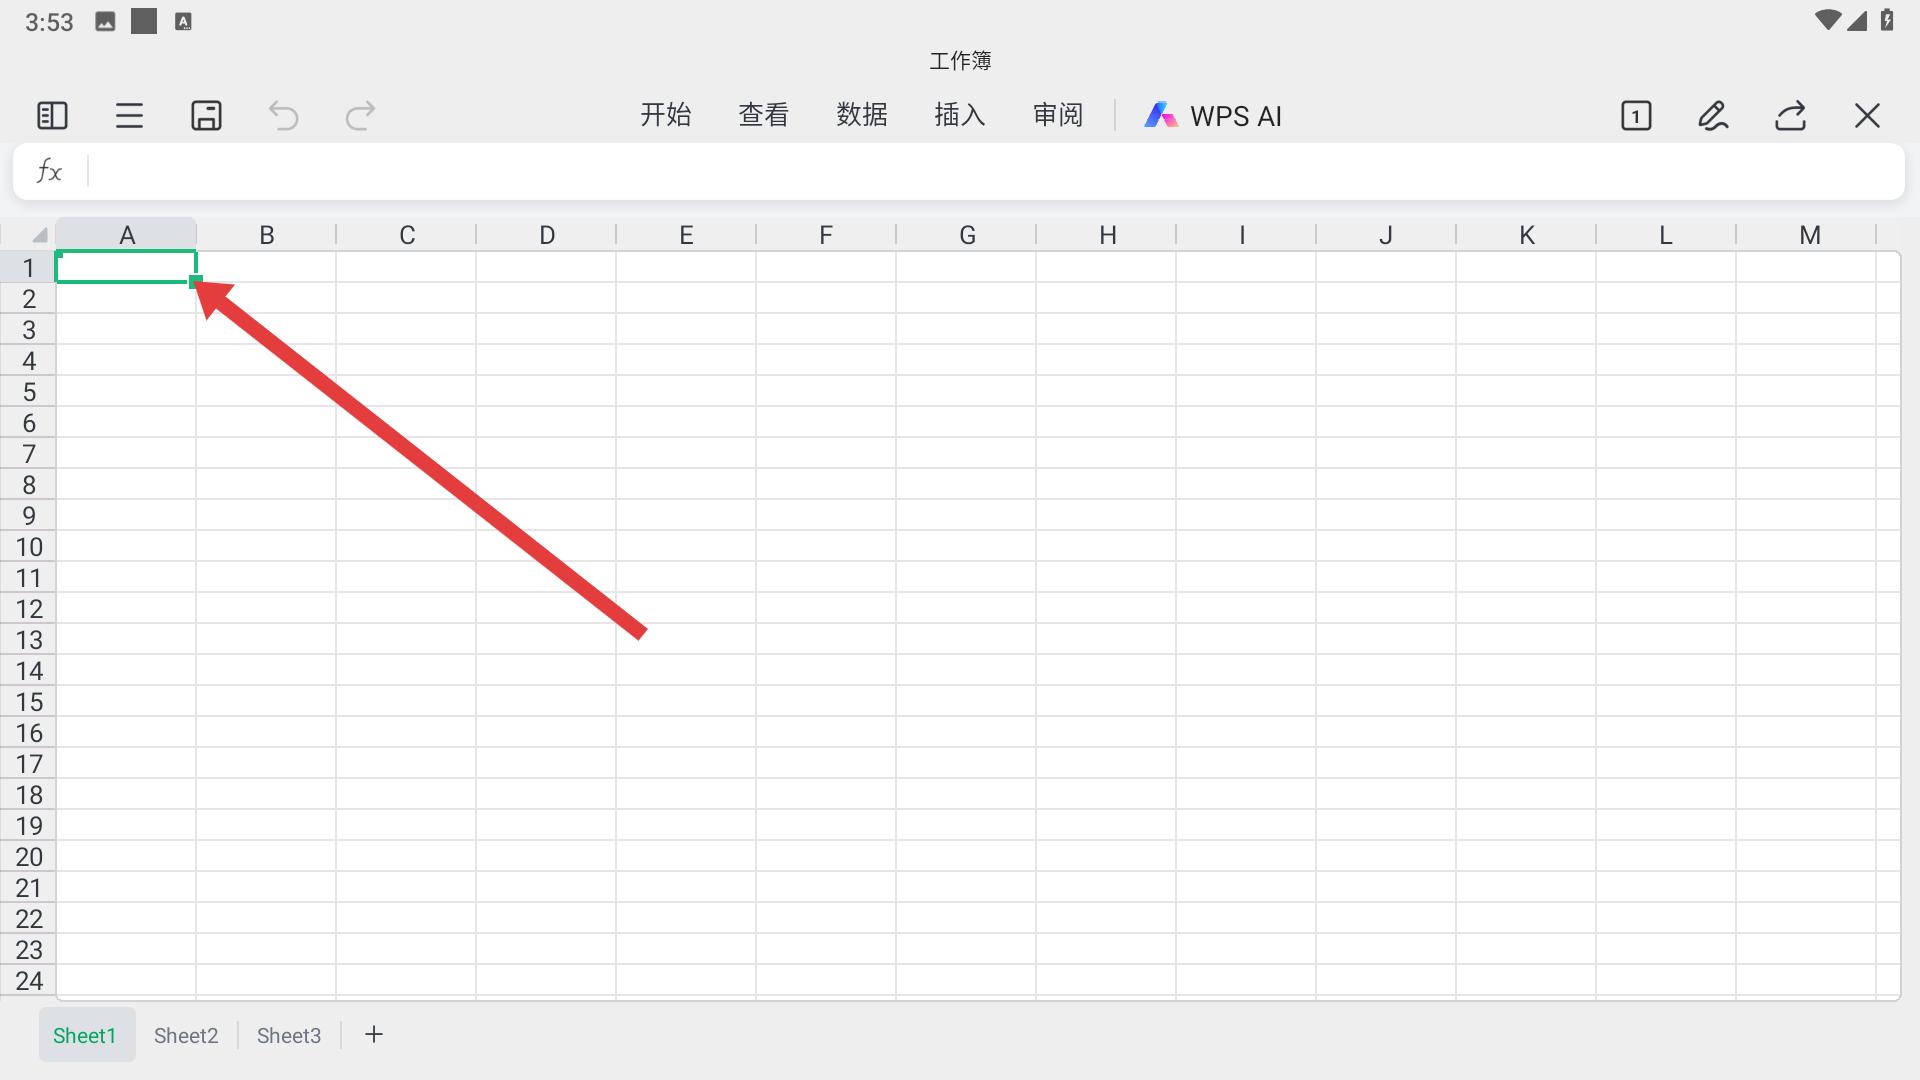Open the hamburger menu icon
Viewport: 1920px width, 1080px height.
tap(129, 116)
